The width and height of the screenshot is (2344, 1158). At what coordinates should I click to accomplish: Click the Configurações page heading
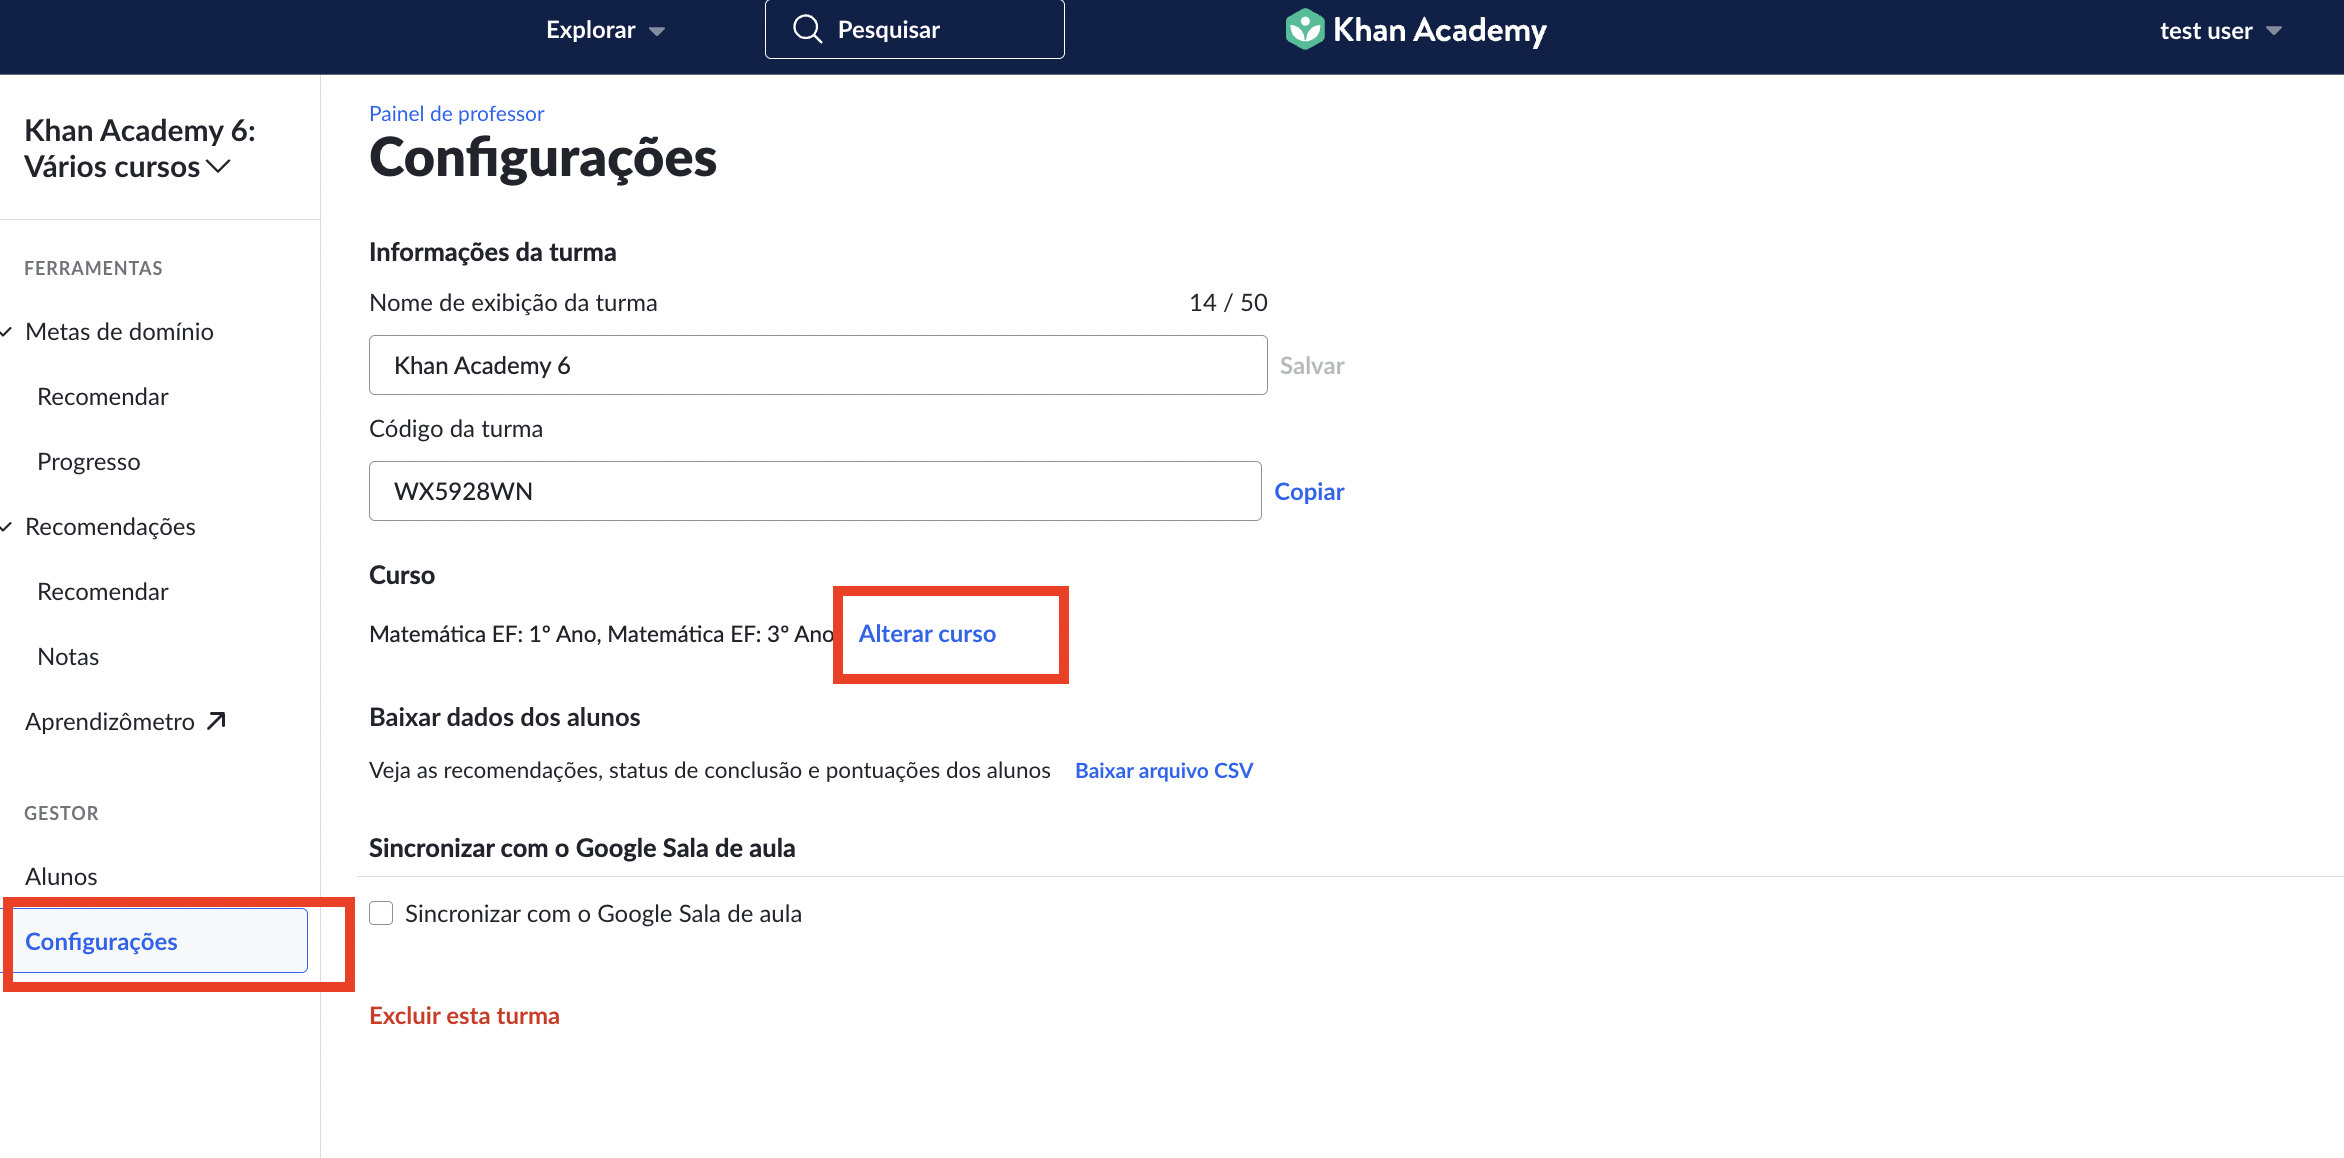point(543,158)
